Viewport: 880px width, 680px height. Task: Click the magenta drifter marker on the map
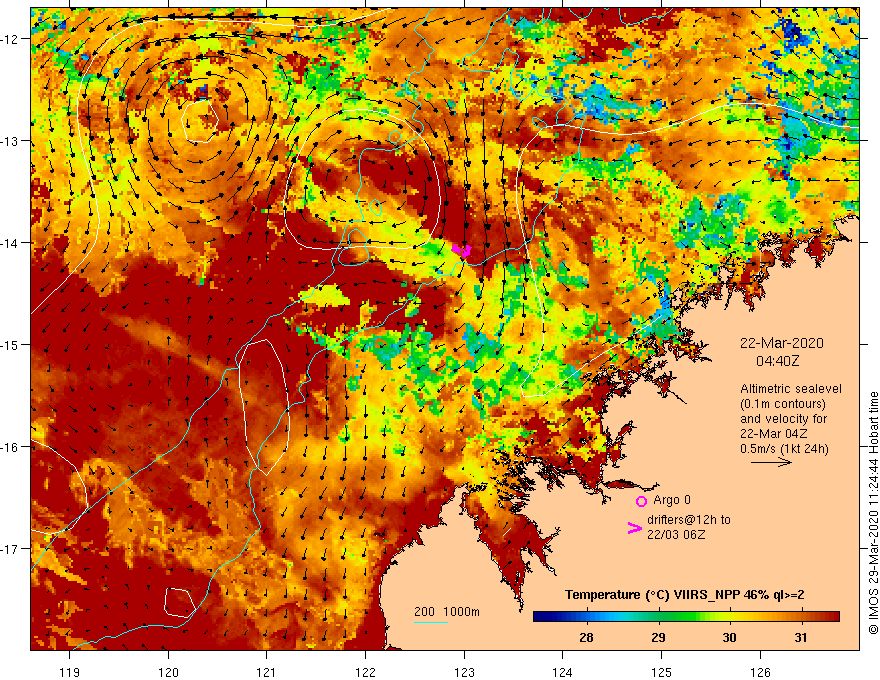462,250
